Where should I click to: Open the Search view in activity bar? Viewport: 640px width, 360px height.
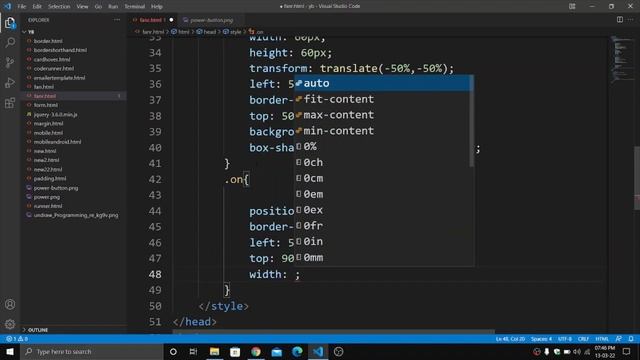coord(10,42)
